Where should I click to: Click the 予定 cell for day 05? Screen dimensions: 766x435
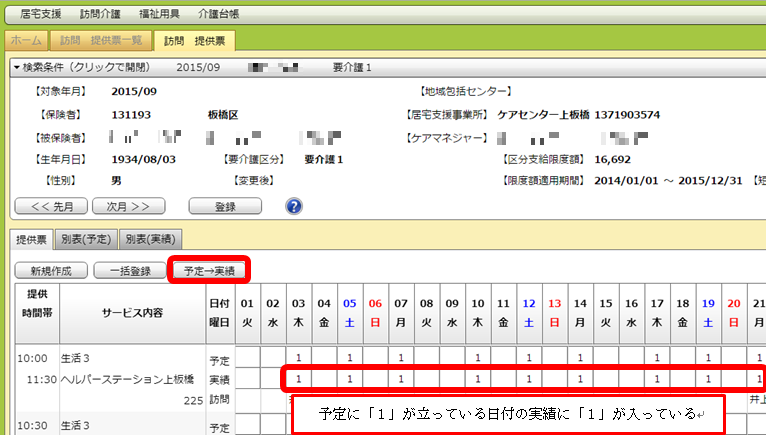(349, 357)
